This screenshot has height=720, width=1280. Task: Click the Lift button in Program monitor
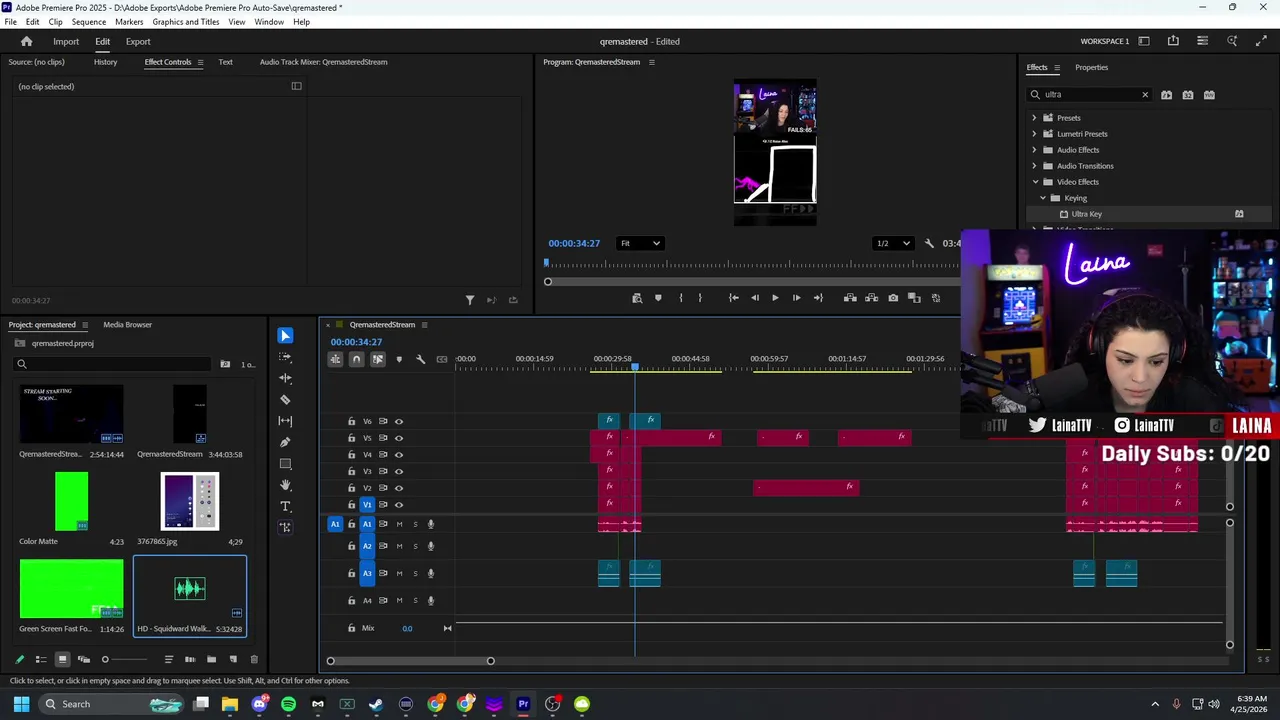[x=850, y=298]
